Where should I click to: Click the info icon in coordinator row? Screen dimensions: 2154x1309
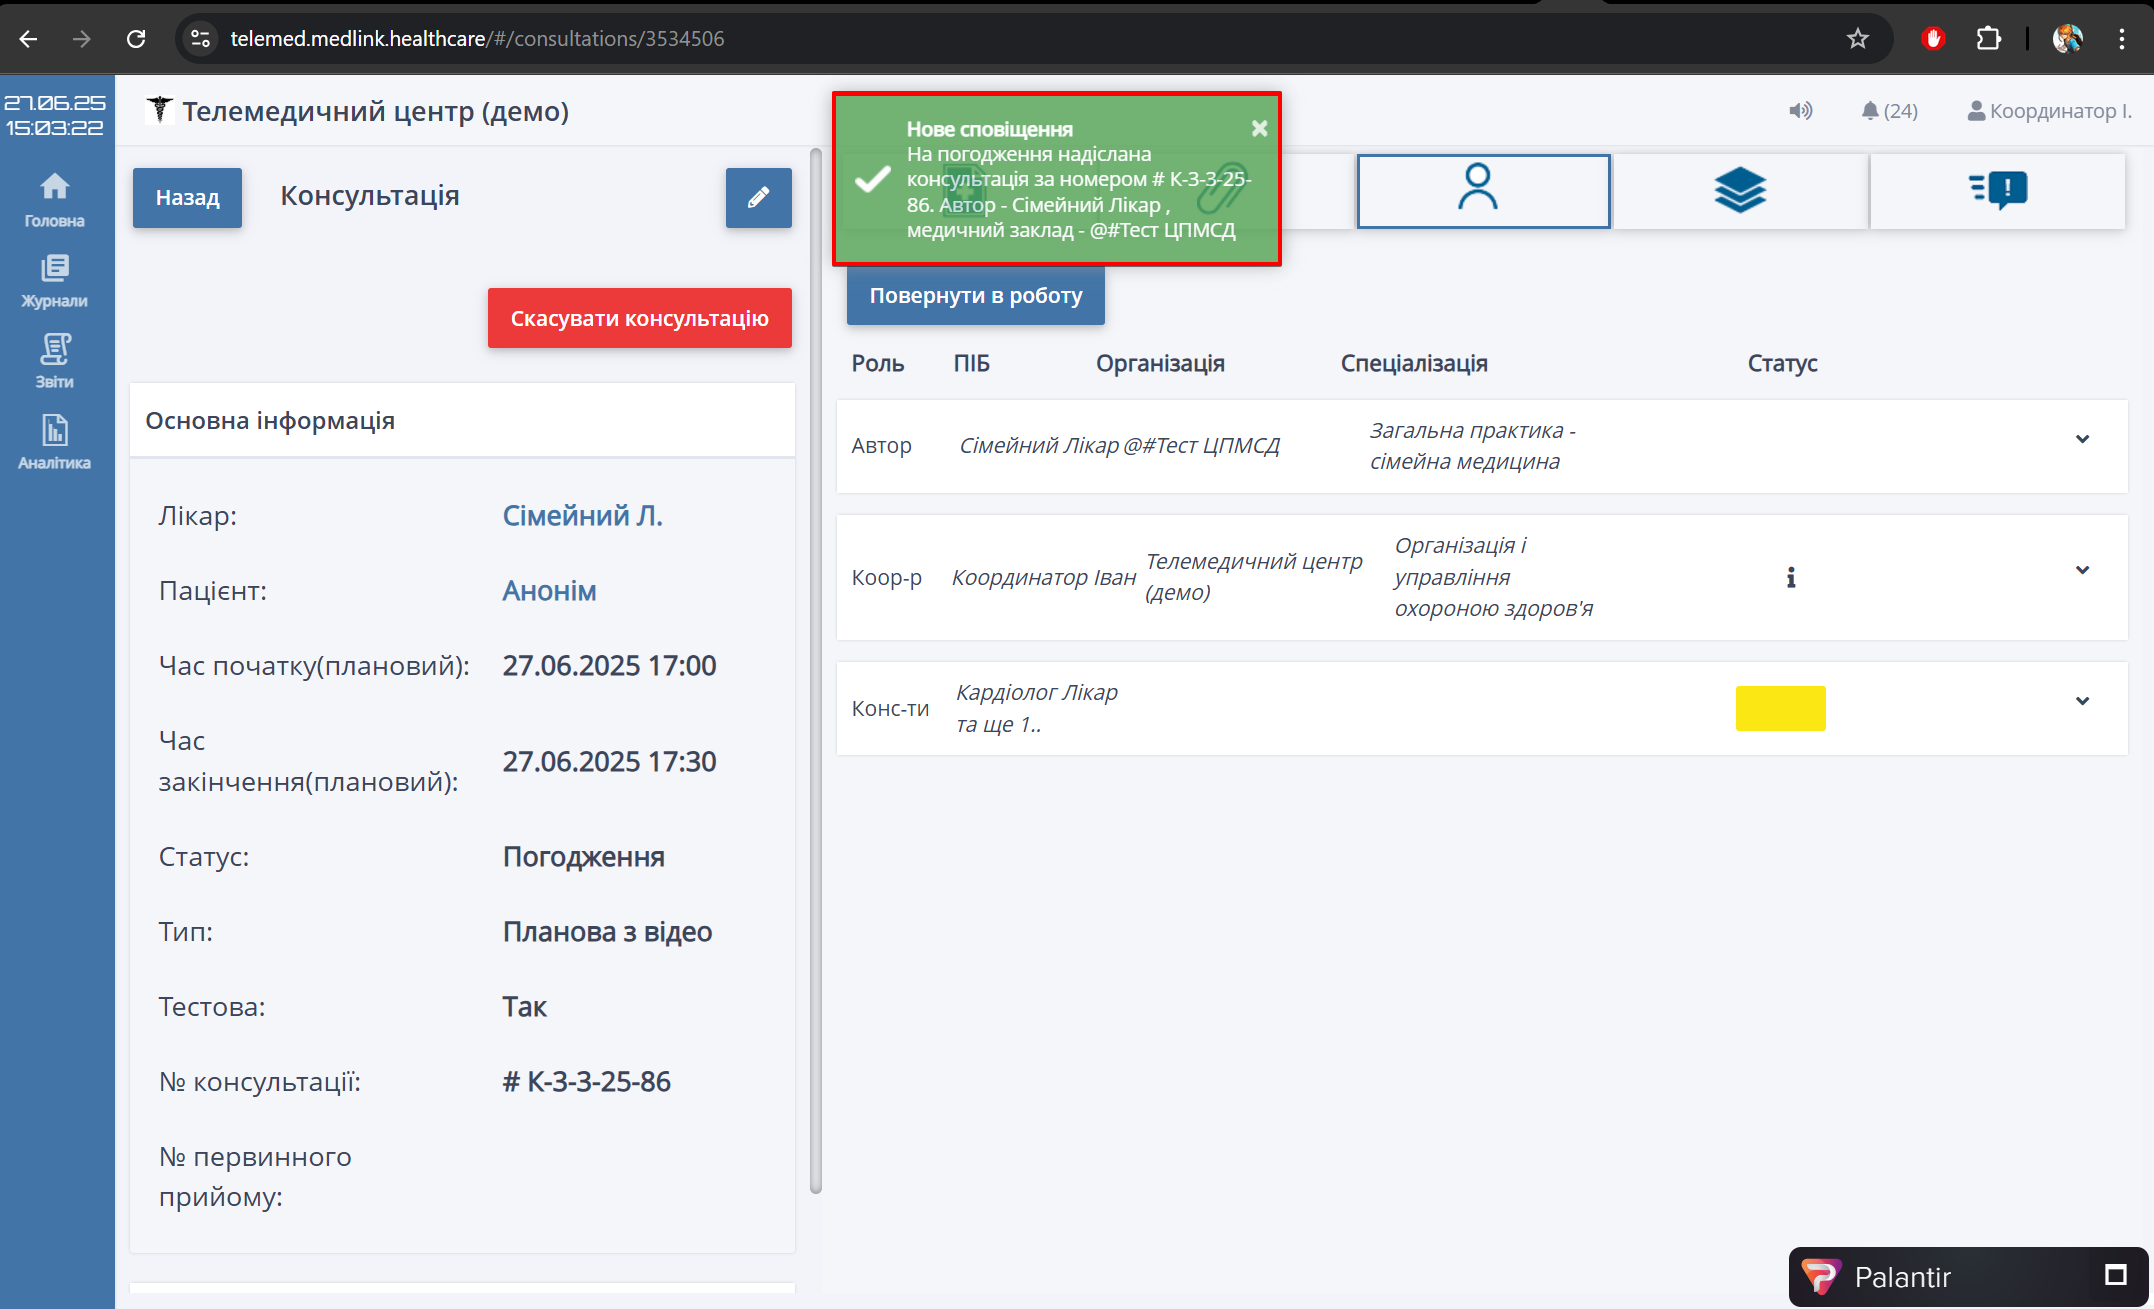click(1790, 577)
